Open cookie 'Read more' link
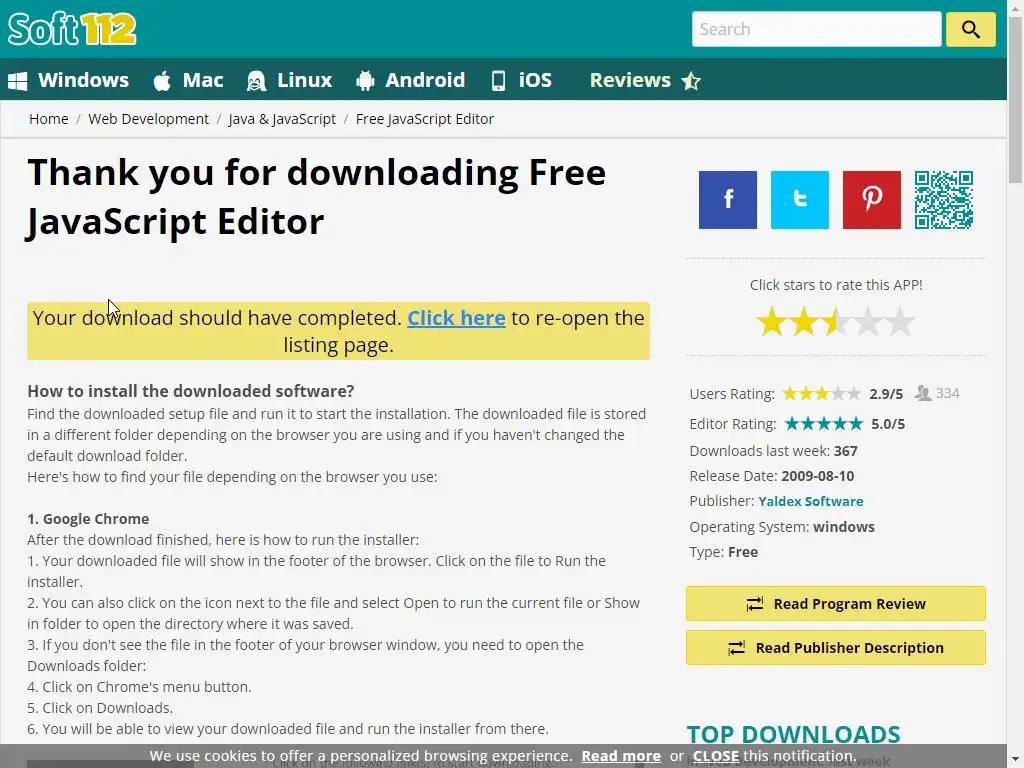 (x=621, y=756)
